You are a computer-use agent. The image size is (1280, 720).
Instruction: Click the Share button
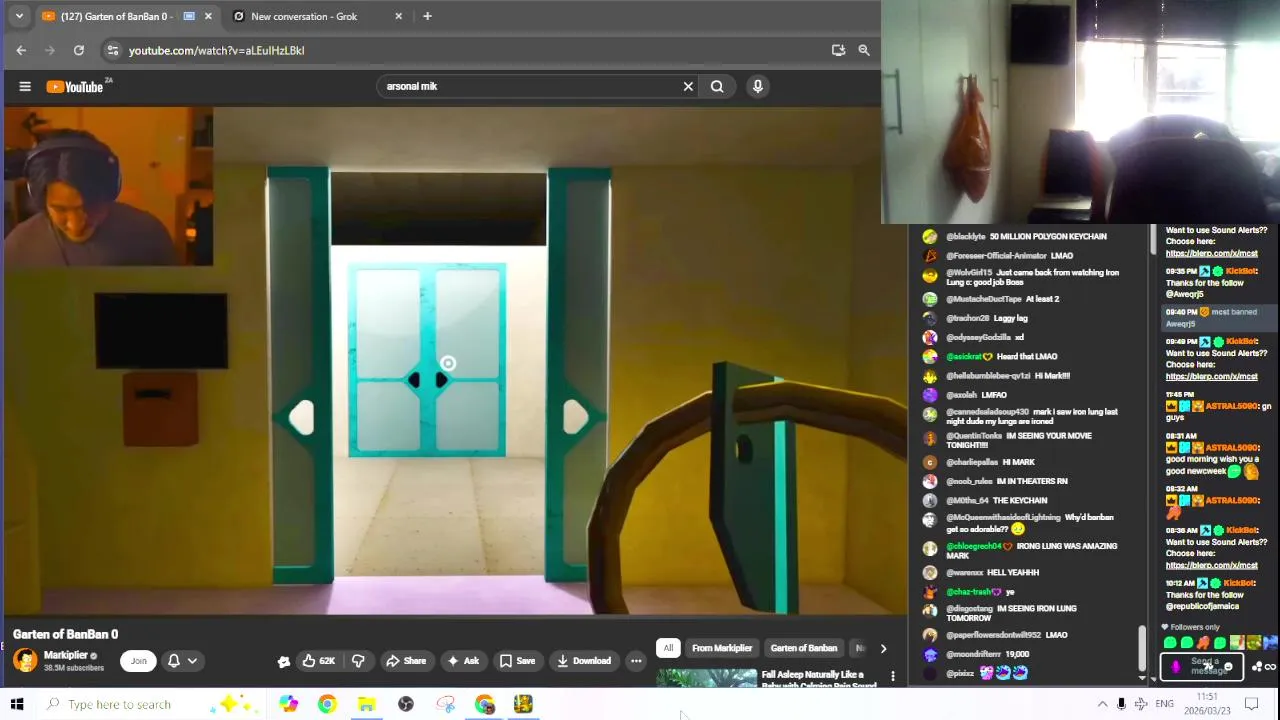coord(406,660)
